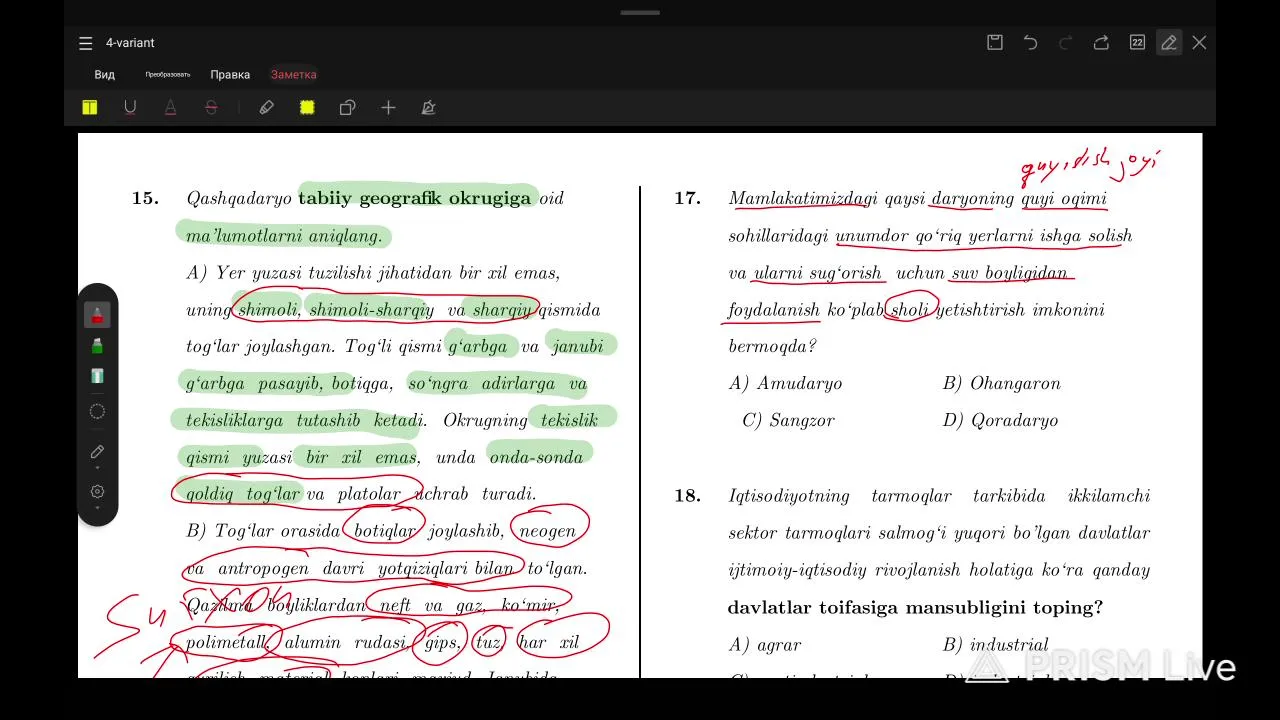Click the copy shapes icon in toolbar
This screenshot has height=720, width=1280.
[347, 108]
